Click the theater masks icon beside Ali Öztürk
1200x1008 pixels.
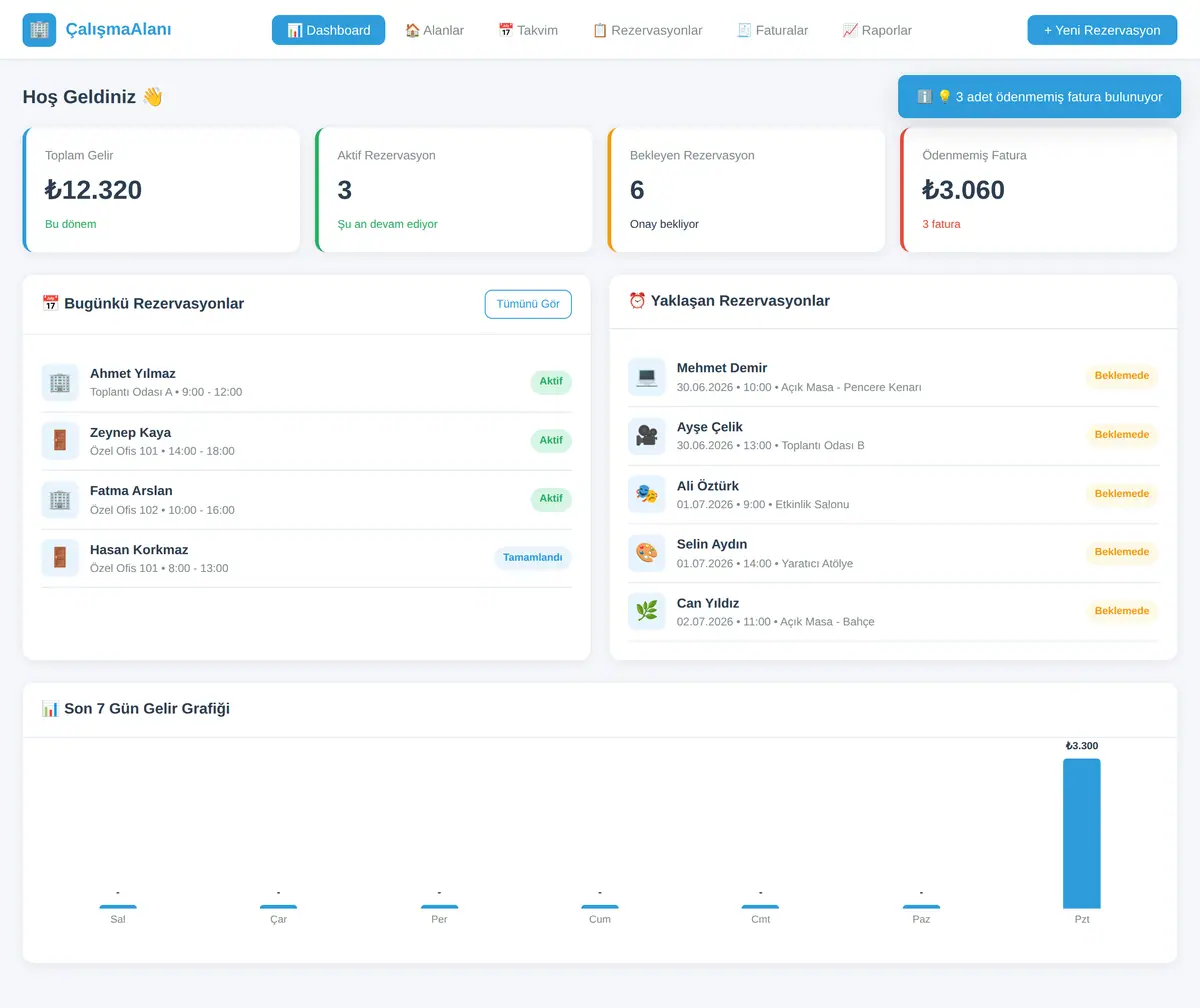tap(647, 494)
